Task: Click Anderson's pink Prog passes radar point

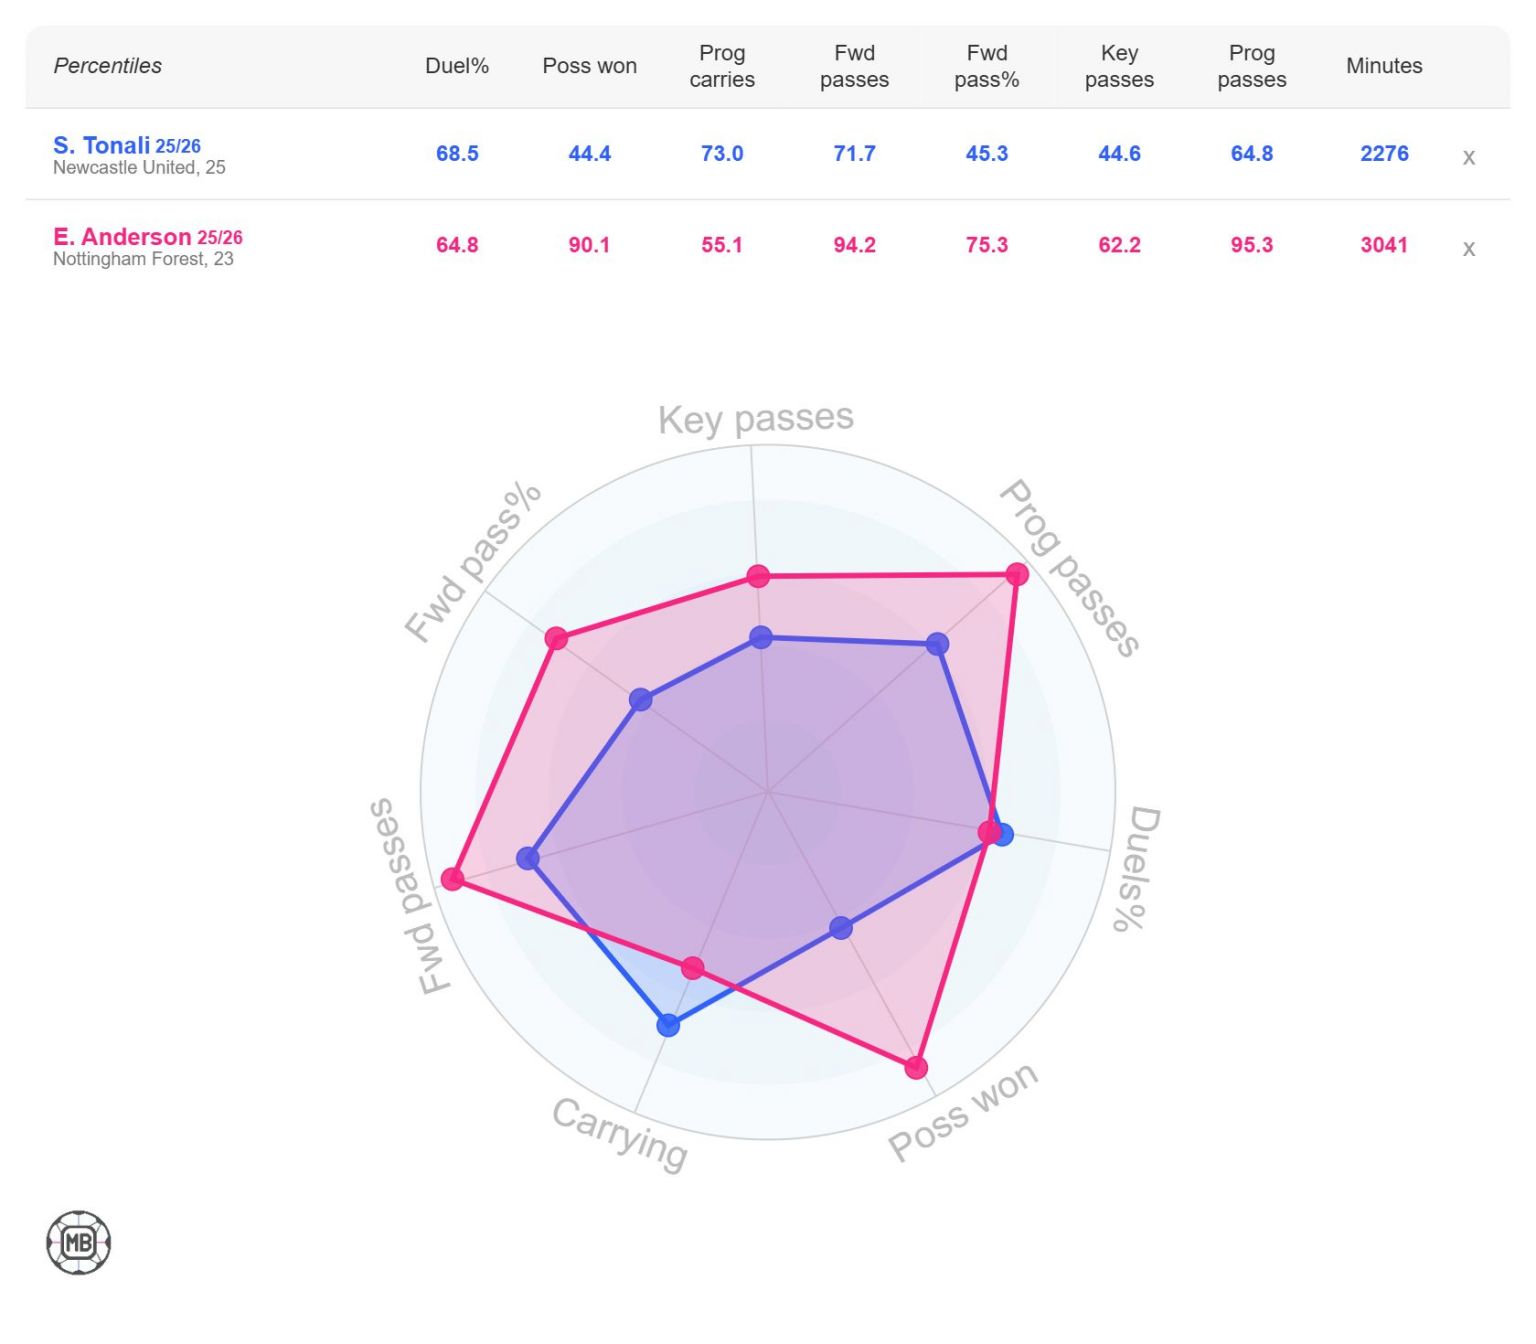Action: pyautogui.click(x=1016, y=574)
